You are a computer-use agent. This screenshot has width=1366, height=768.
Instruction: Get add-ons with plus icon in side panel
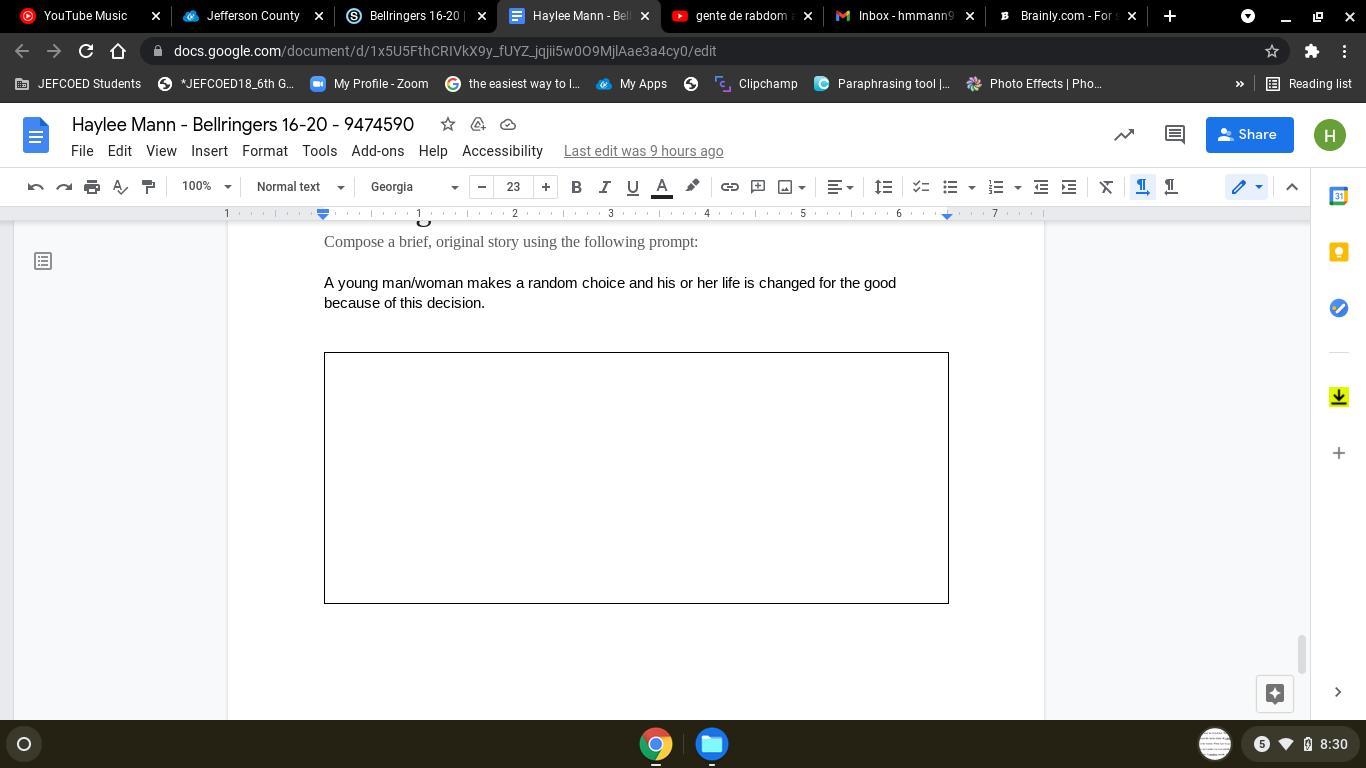[x=1339, y=453]
